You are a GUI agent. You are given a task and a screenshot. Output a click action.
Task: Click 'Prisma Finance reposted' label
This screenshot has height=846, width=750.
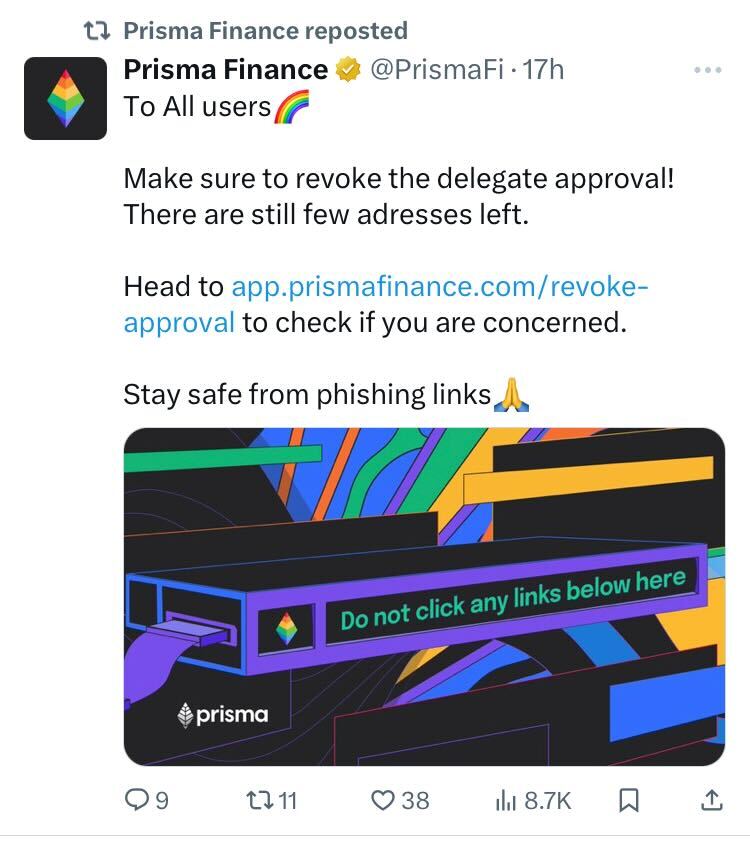point(265,31)
